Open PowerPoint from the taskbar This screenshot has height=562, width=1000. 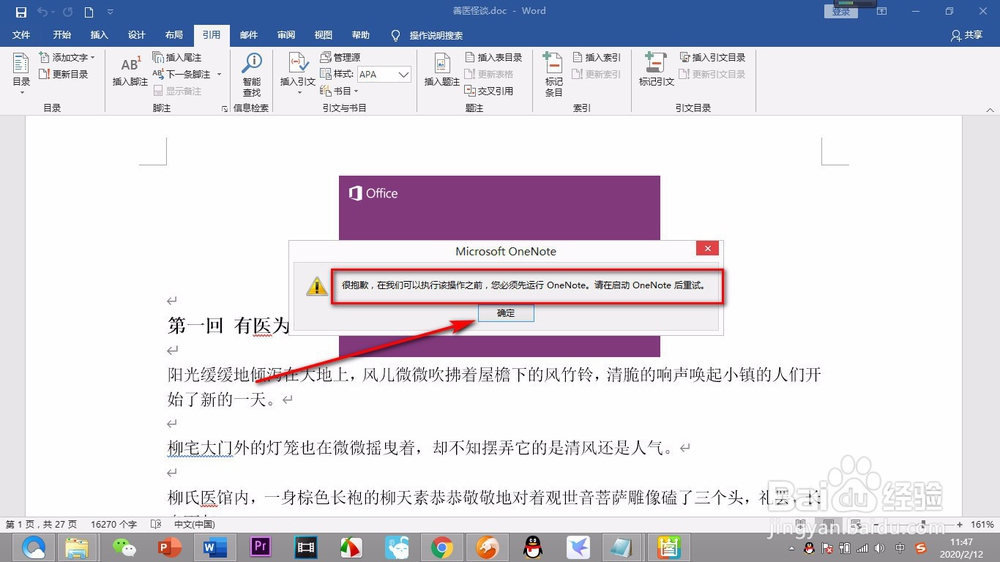click(168, 547)
